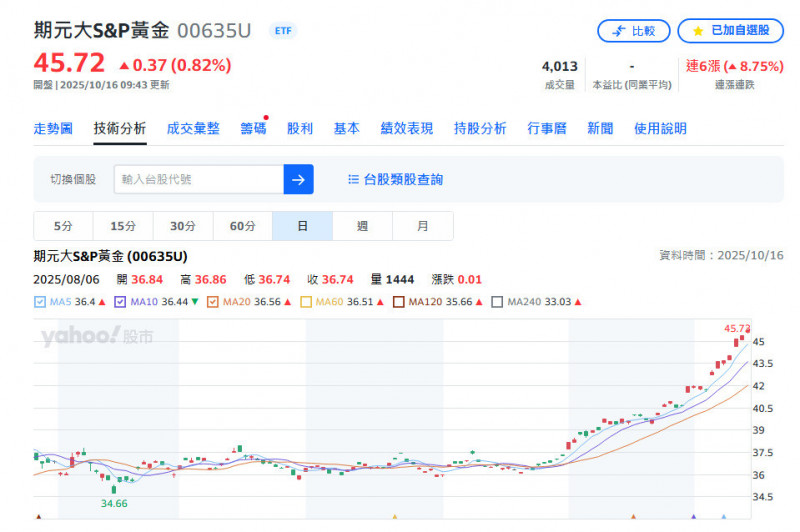Image resolution: width=800 pixels, height=532 pixels.
Task: Uncheck the MA20 moving average checkbox
Action: click(x=213, y=302)
